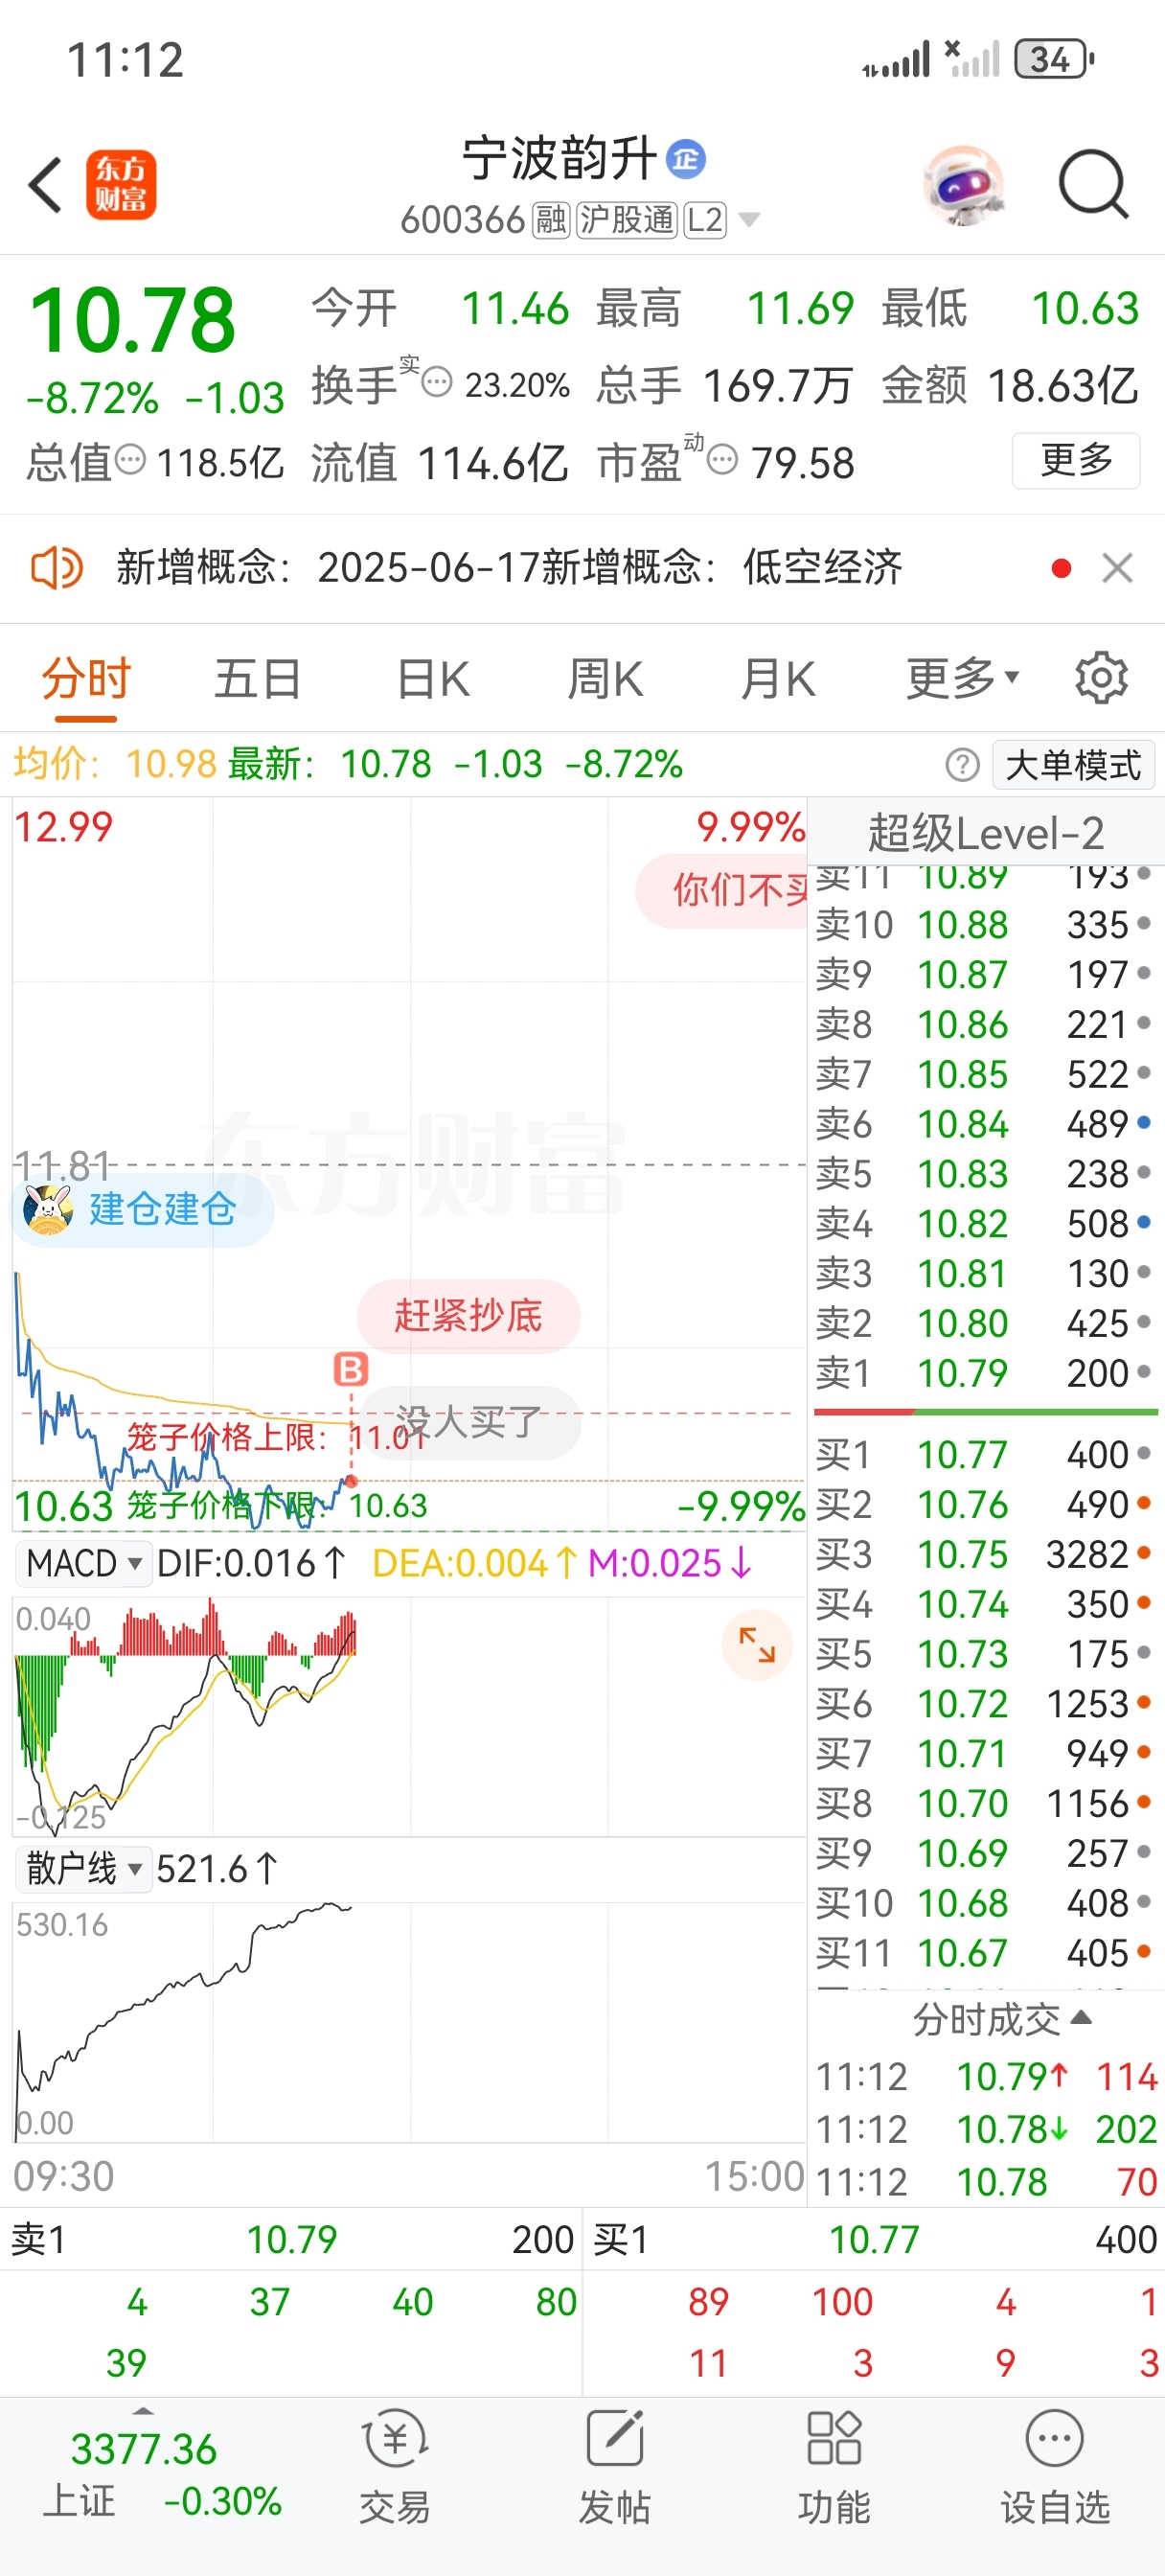Screen dimensions: 1165x2576
Task: Switch to the 日K tab
Action: [x=433, y=680]
